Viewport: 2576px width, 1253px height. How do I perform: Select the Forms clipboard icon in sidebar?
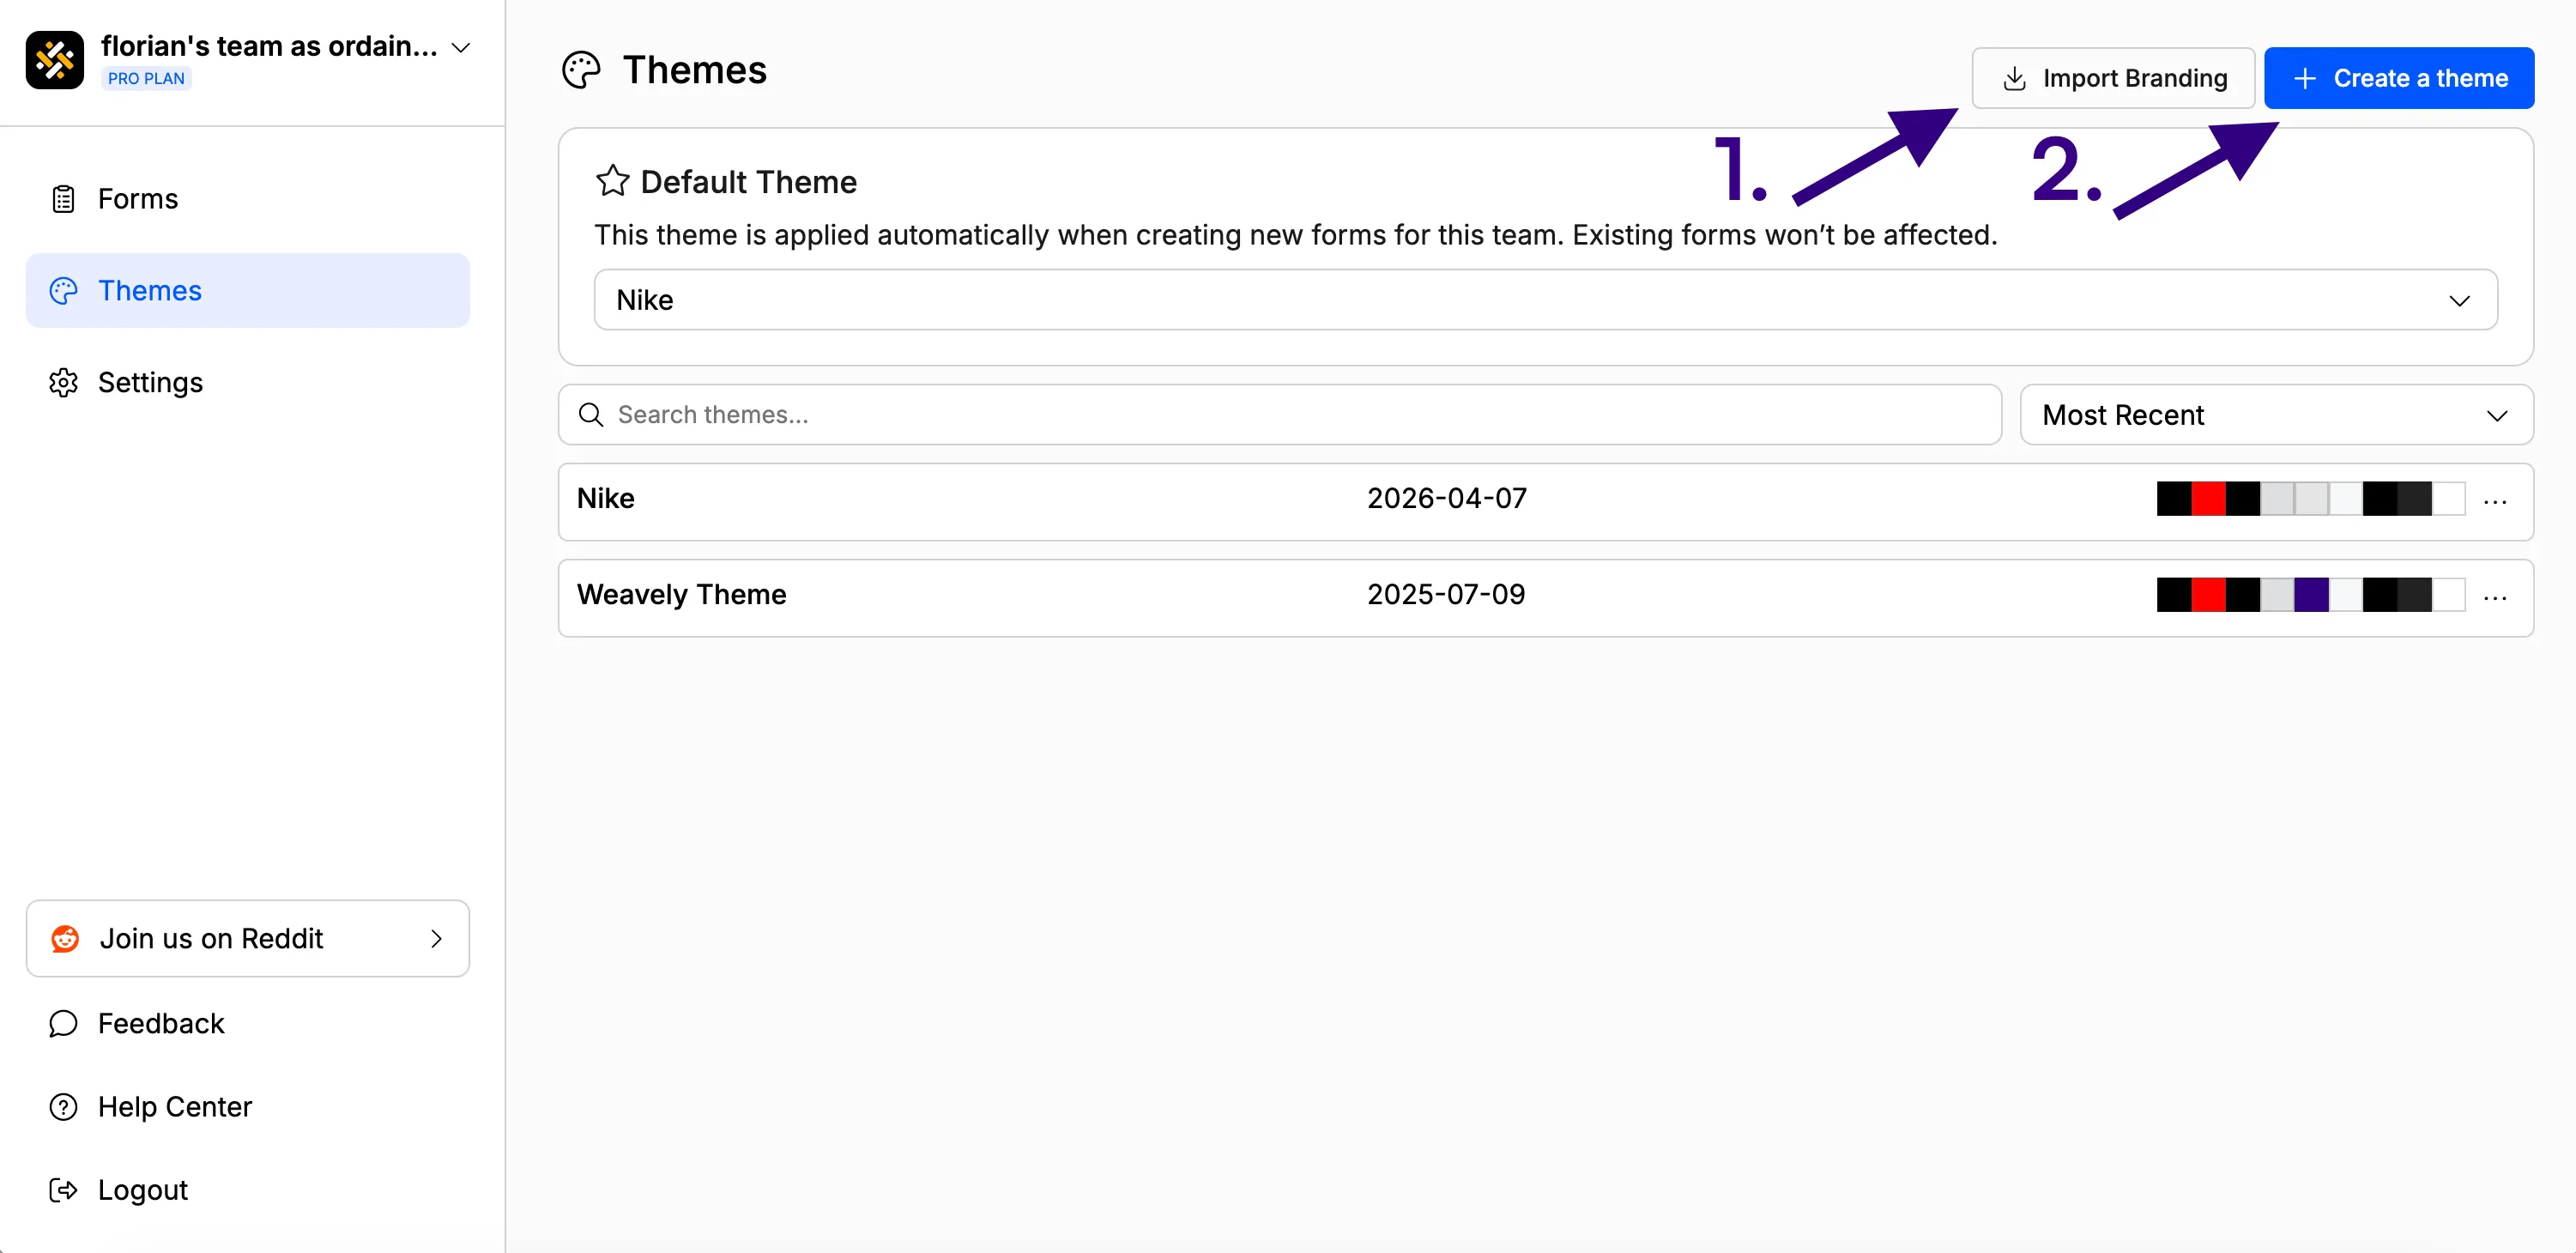pos(63,199)
